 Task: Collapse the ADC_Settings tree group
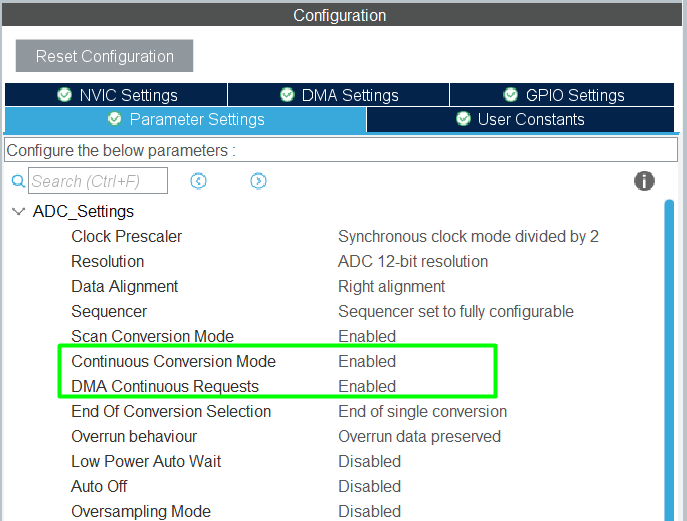[x=18, y=212]
